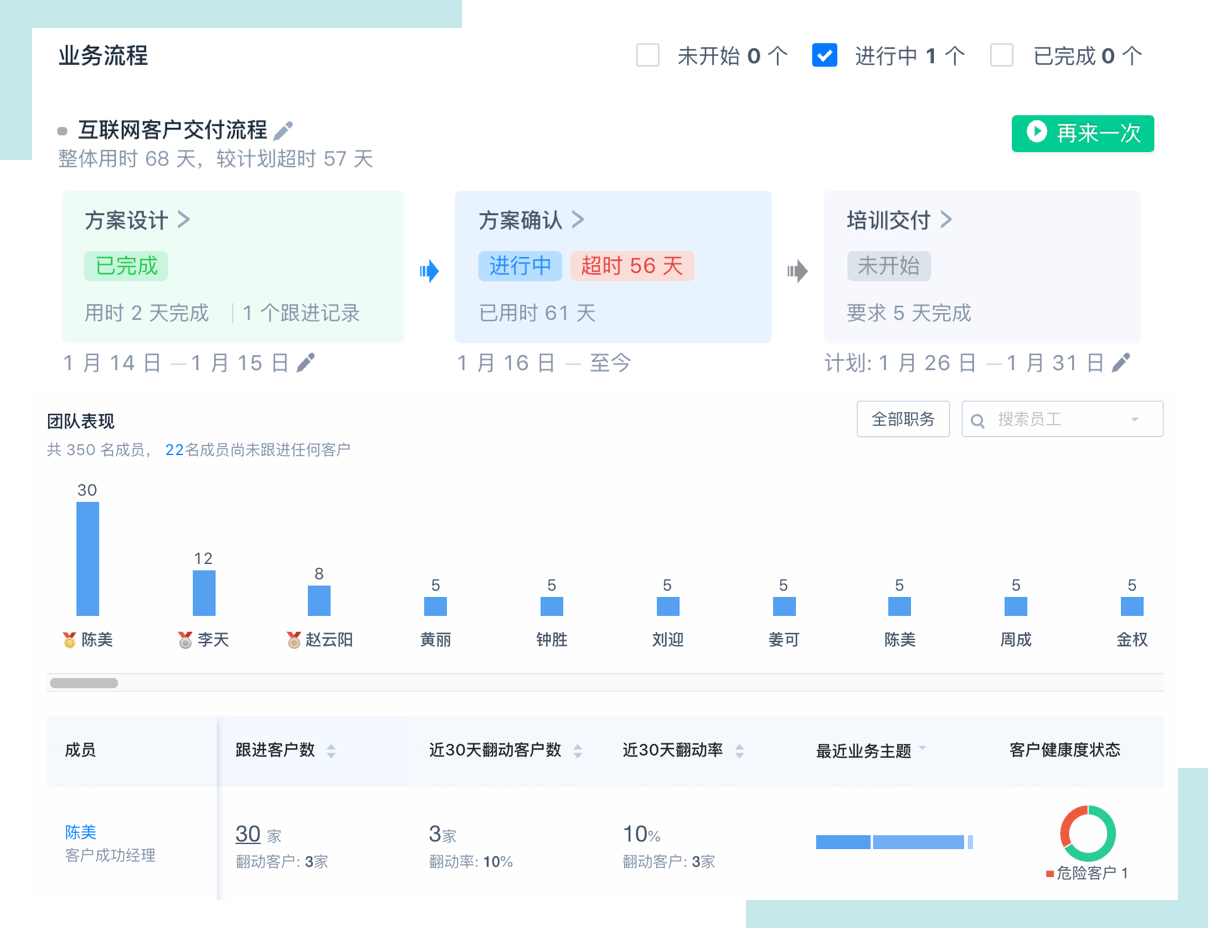This screenshot has height=928, width=1208.
Task: Sort by 近30天翻动率 column arrows
Action: (x=739, y=751)
